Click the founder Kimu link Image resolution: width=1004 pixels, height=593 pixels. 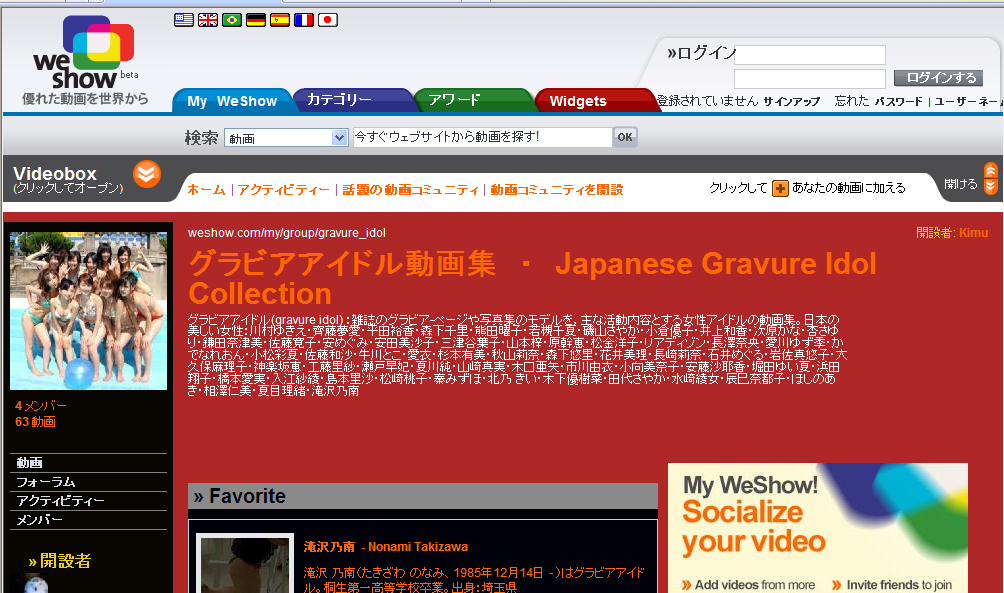coord(973,233)
